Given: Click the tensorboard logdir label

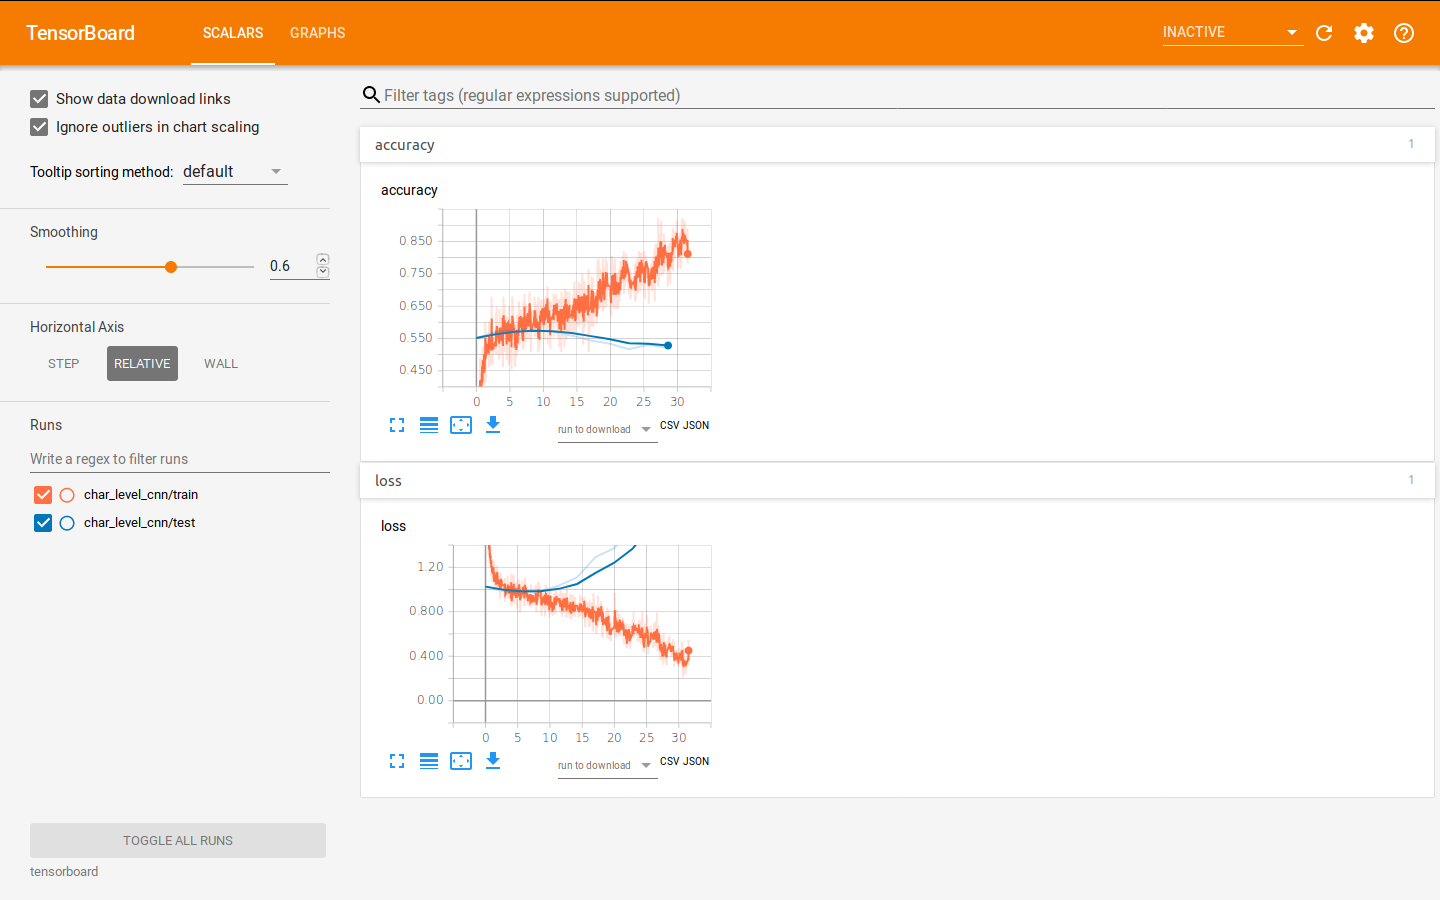Looking at the screenshot, I should 64,872.
